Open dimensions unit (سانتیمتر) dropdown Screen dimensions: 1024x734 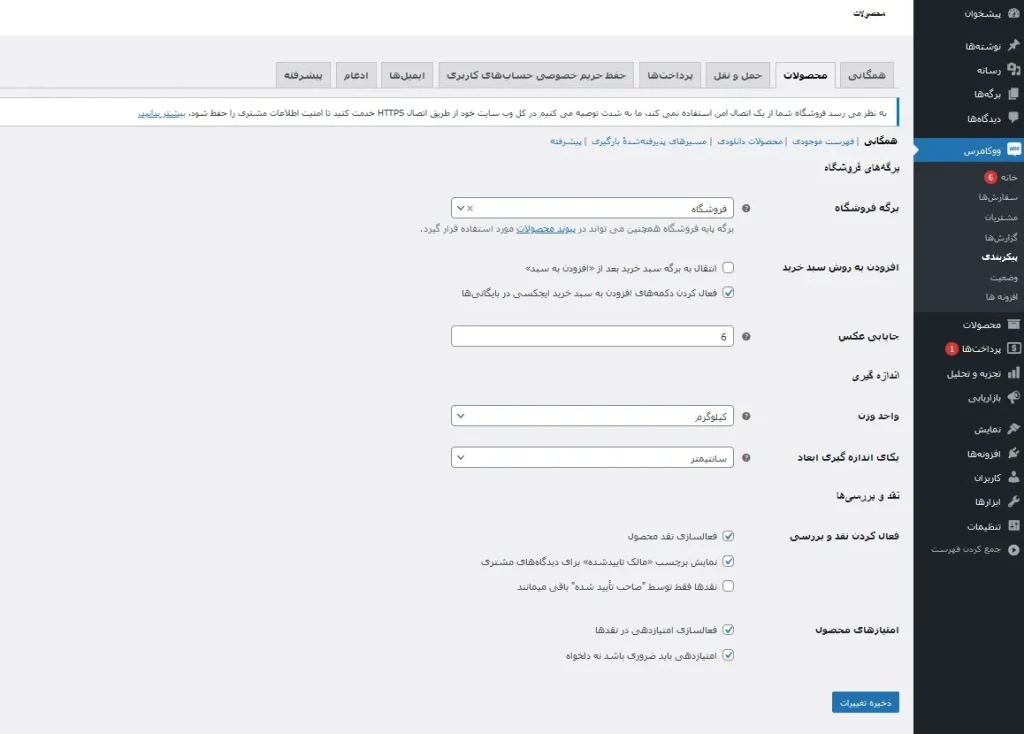(592, 457)
